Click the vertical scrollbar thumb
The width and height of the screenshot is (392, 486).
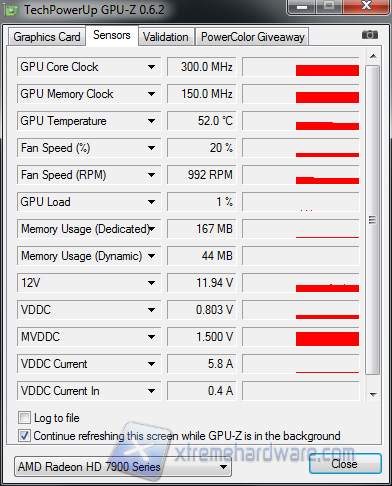[x=373, y=220]
